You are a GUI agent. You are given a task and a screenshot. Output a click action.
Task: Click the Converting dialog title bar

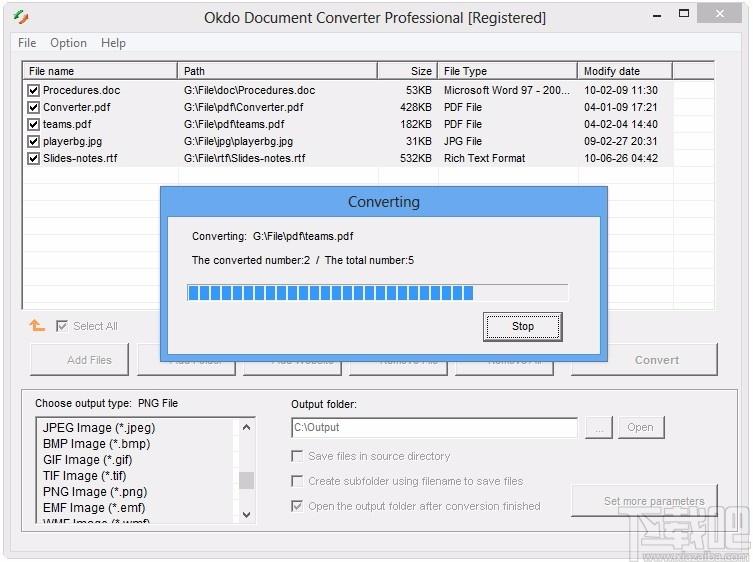click(384, 202)
